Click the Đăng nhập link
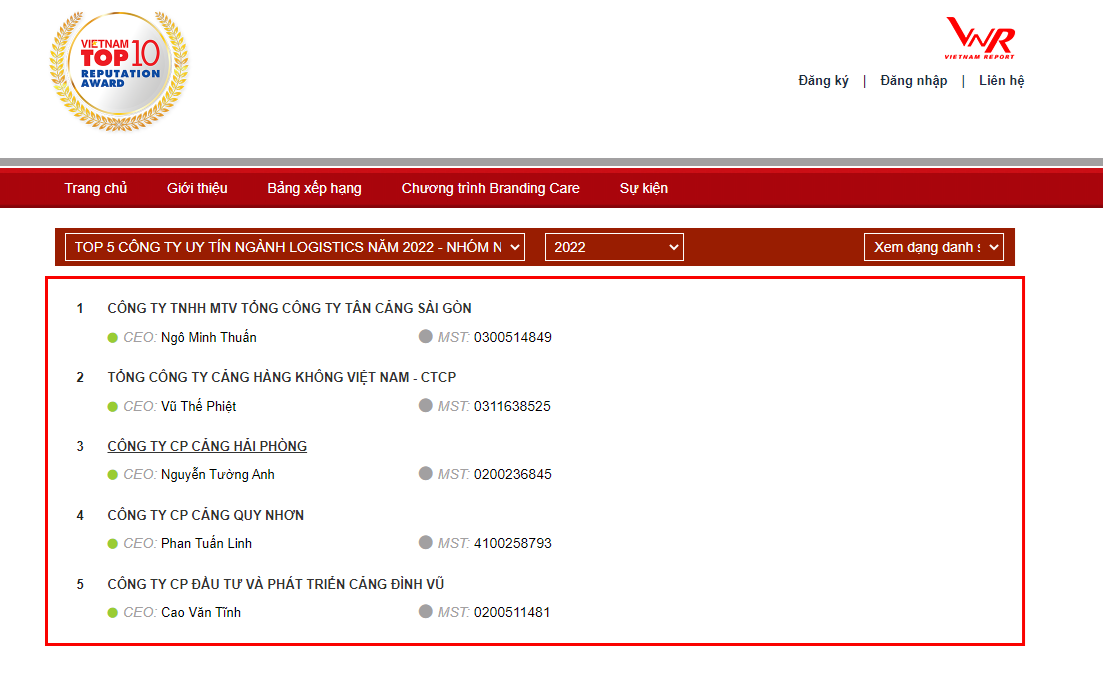The height and width of the screenshot is (691, 1103). [913, 81]
